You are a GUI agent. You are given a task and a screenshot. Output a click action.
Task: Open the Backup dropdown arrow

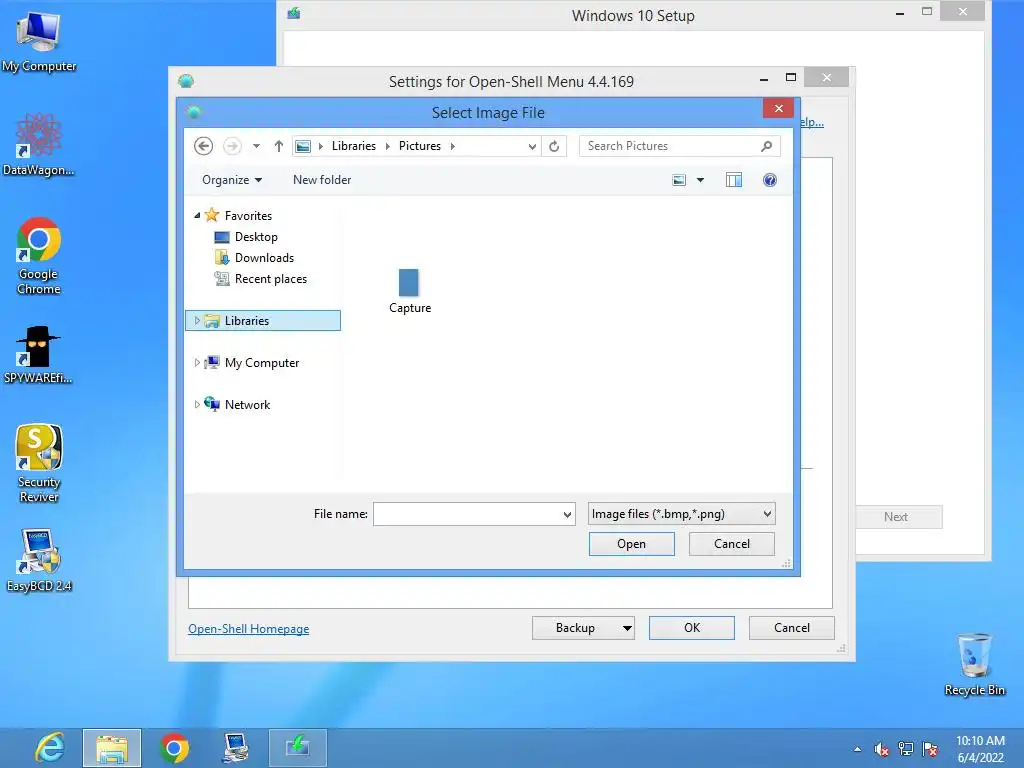pyautogui.click(x=627, y=628)
